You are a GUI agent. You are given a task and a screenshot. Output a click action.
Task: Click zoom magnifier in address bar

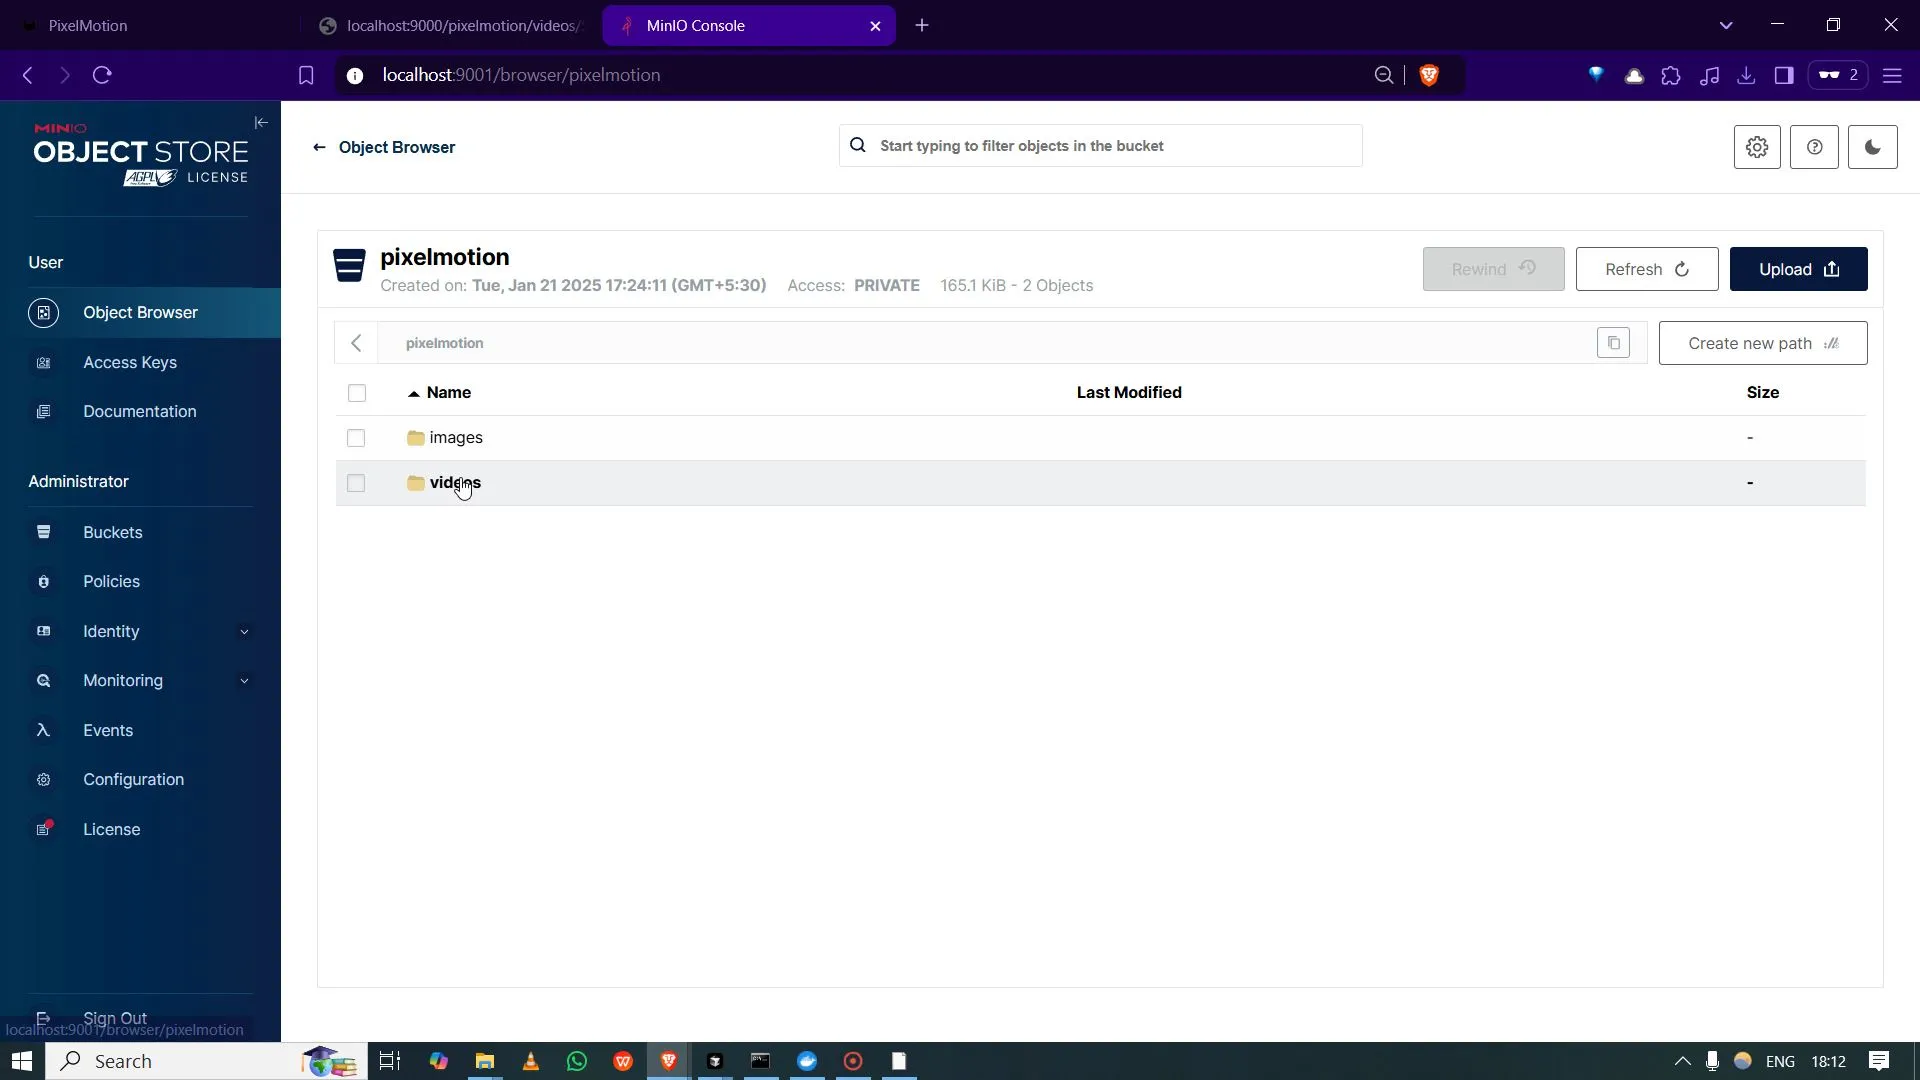tap(1384, 75)
